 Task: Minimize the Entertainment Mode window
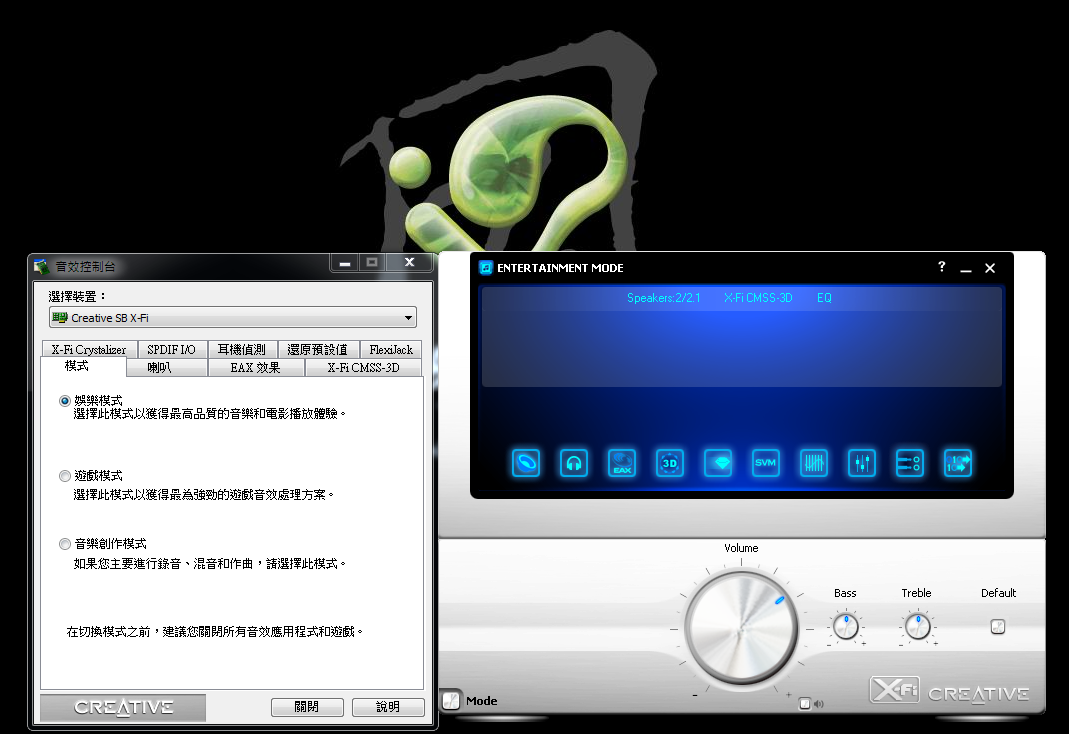pyautogui.click(x=965, y=269)
